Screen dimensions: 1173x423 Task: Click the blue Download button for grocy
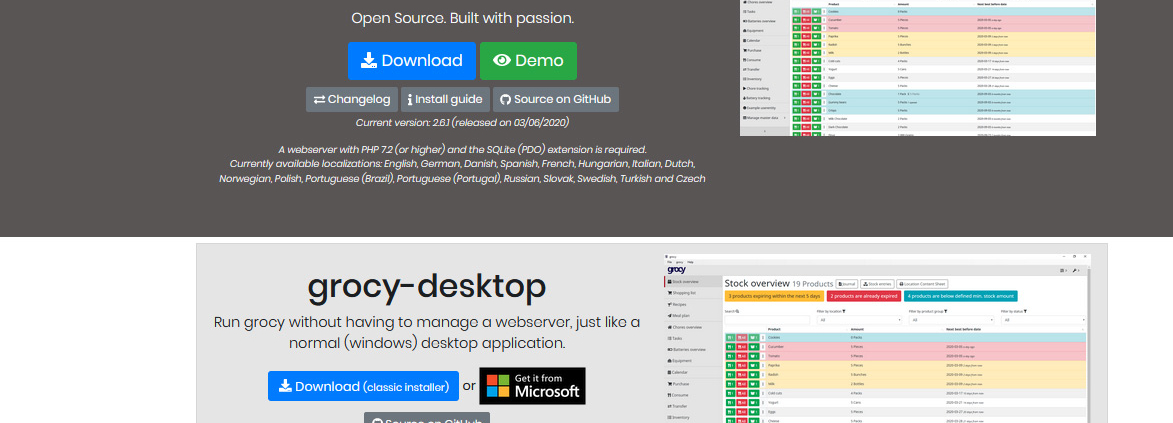[411, 61]
